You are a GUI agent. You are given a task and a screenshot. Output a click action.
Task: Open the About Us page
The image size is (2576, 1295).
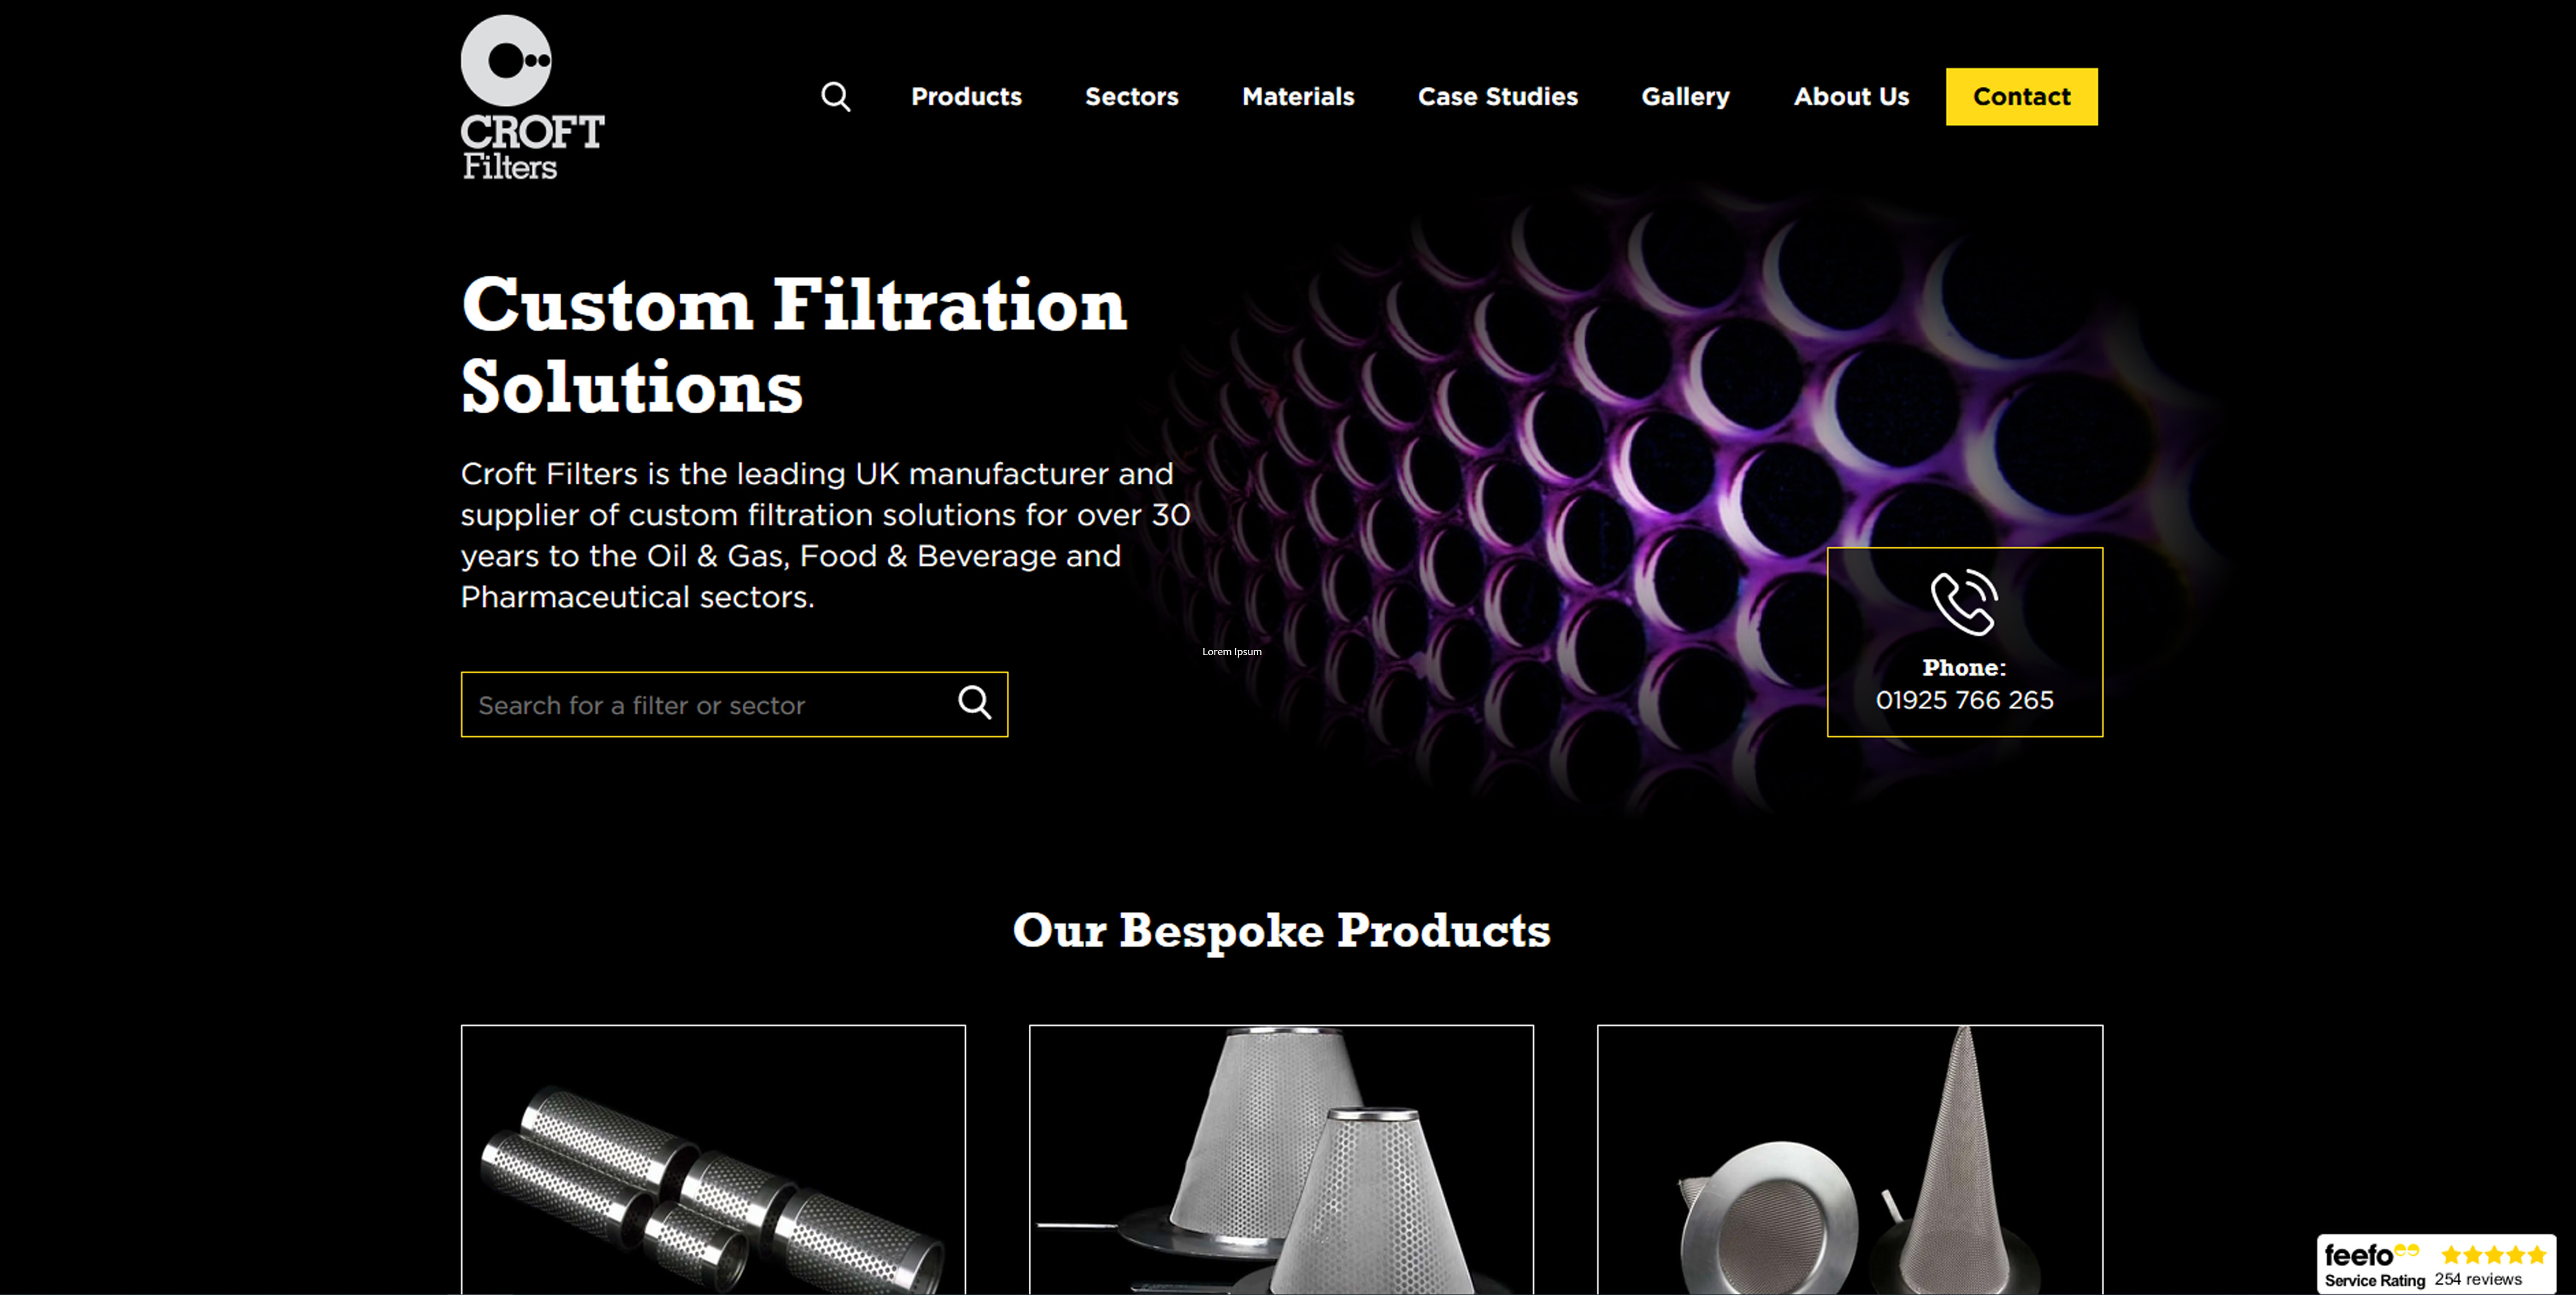click(x=1851, y=97)
